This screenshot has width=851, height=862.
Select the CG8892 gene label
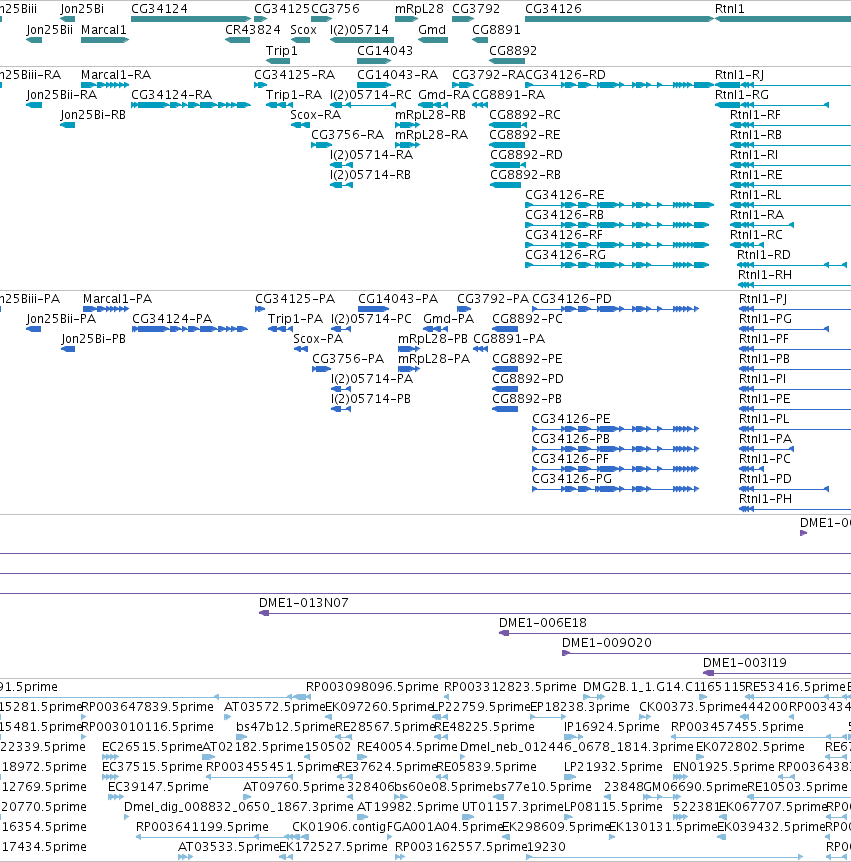pos(513,51)
